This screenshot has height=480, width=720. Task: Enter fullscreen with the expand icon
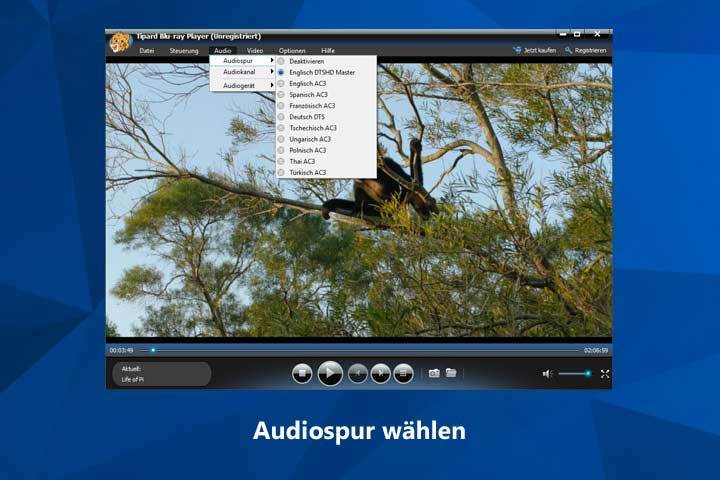[605, 374]
